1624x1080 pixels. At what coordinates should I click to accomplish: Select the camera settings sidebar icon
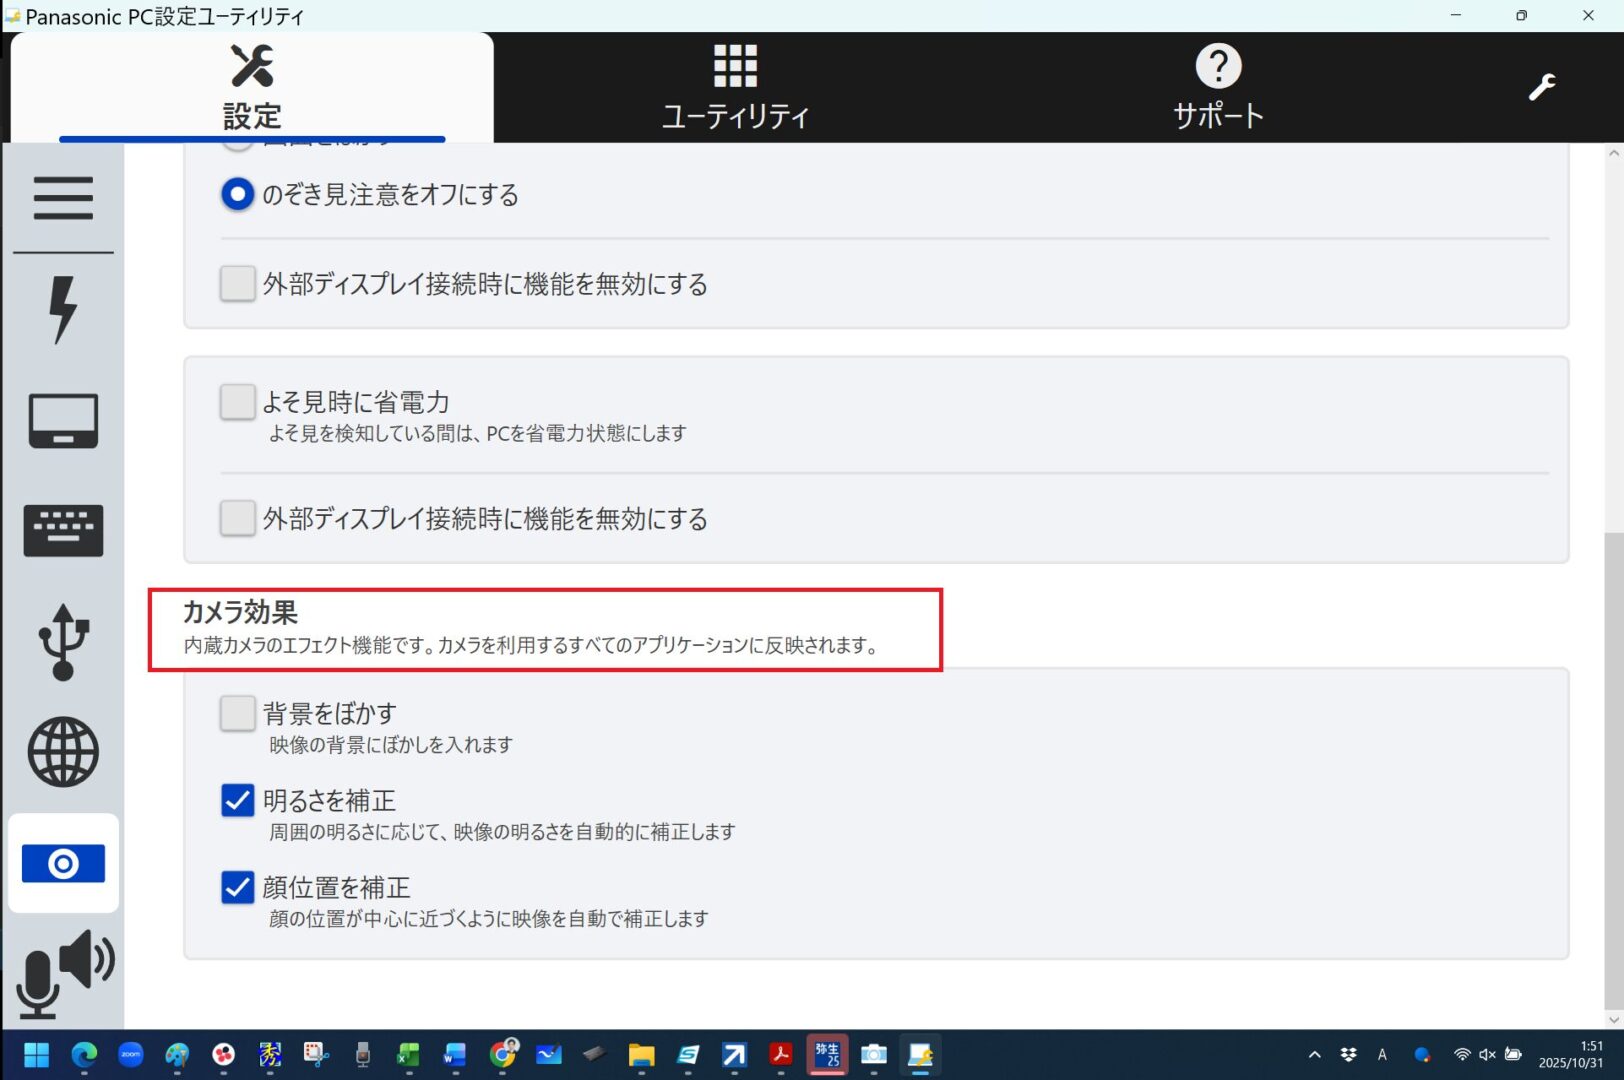point(63,863)
